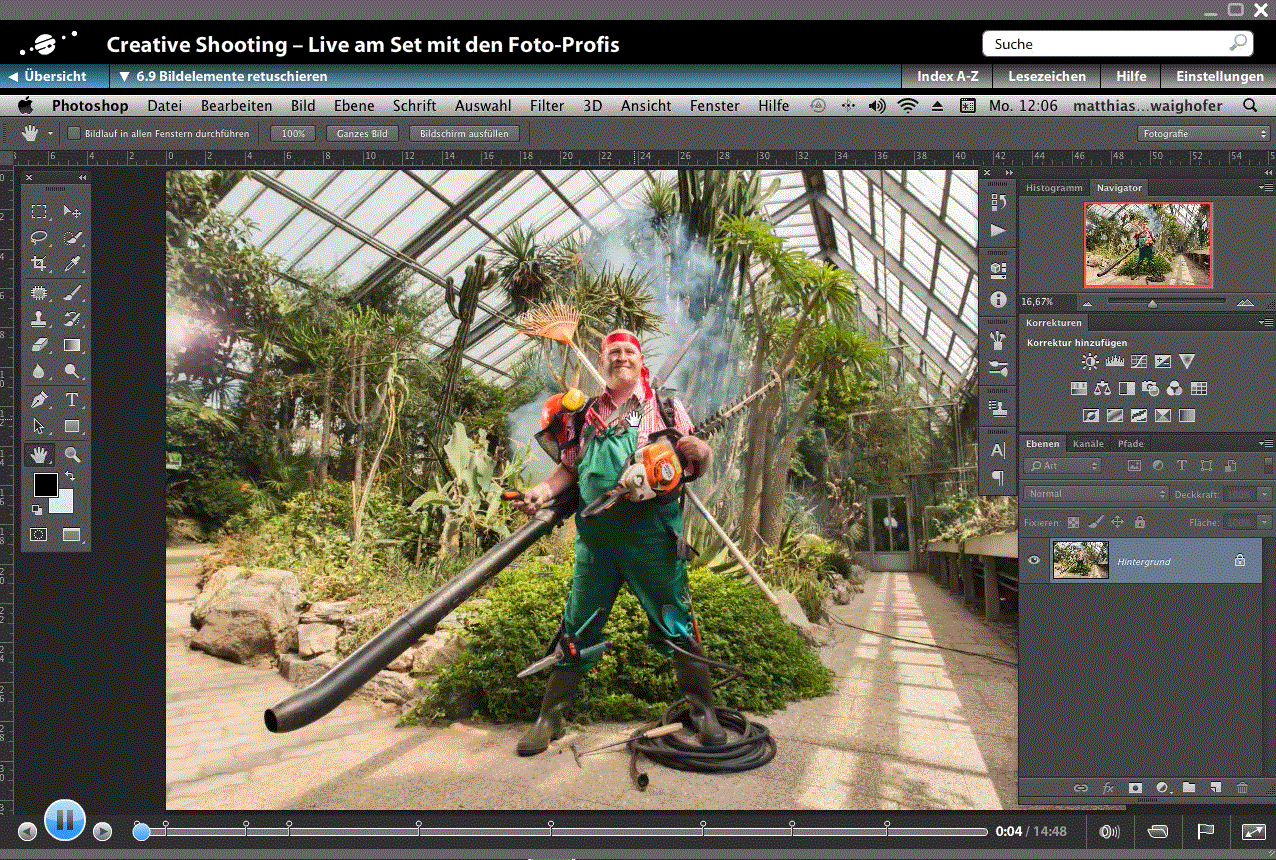Click the Ganzes Bild button
The width and height of the screenshot is (1276, 860).
362,133
